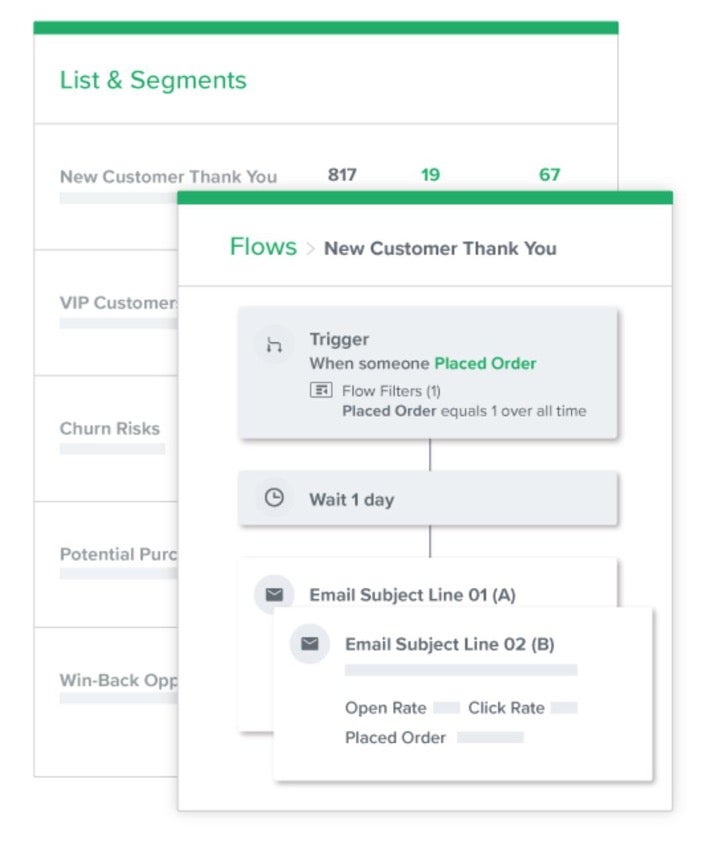Click the Flow Filters icon
Screen dimensions: 722x848
(x=321, y=390)
